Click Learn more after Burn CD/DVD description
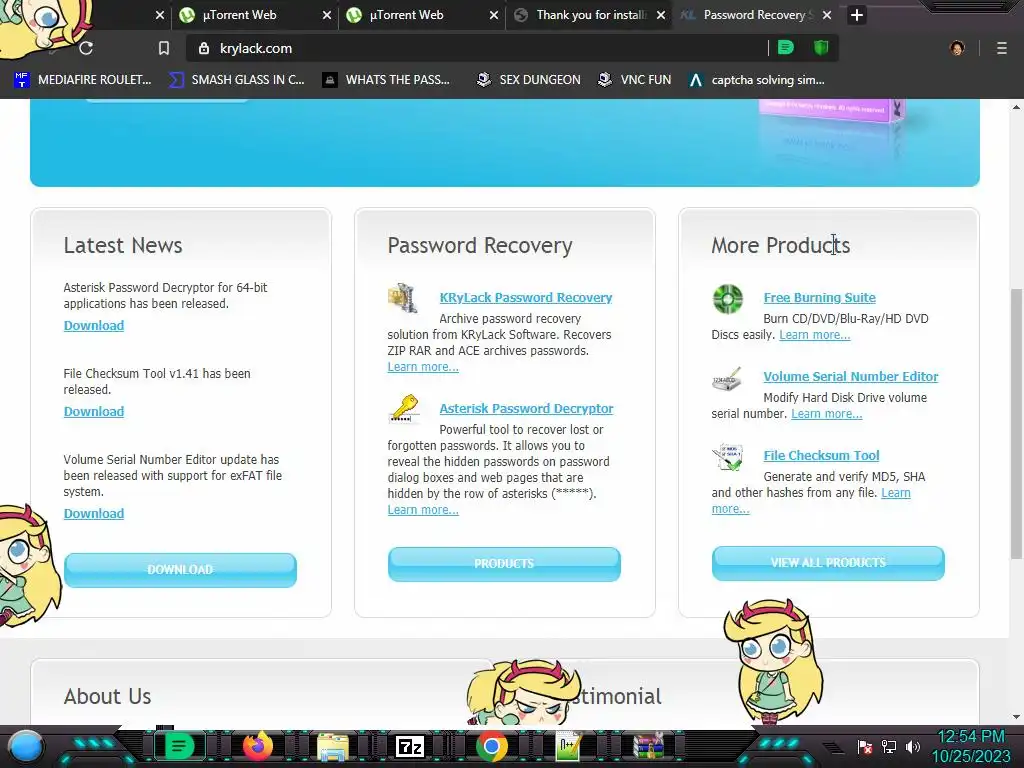 tap(814, 335)
